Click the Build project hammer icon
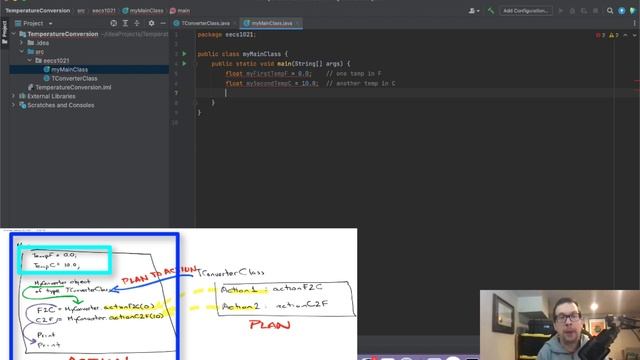Image resolution: width=640 pixels, height=360 pixels. [490, 11]
